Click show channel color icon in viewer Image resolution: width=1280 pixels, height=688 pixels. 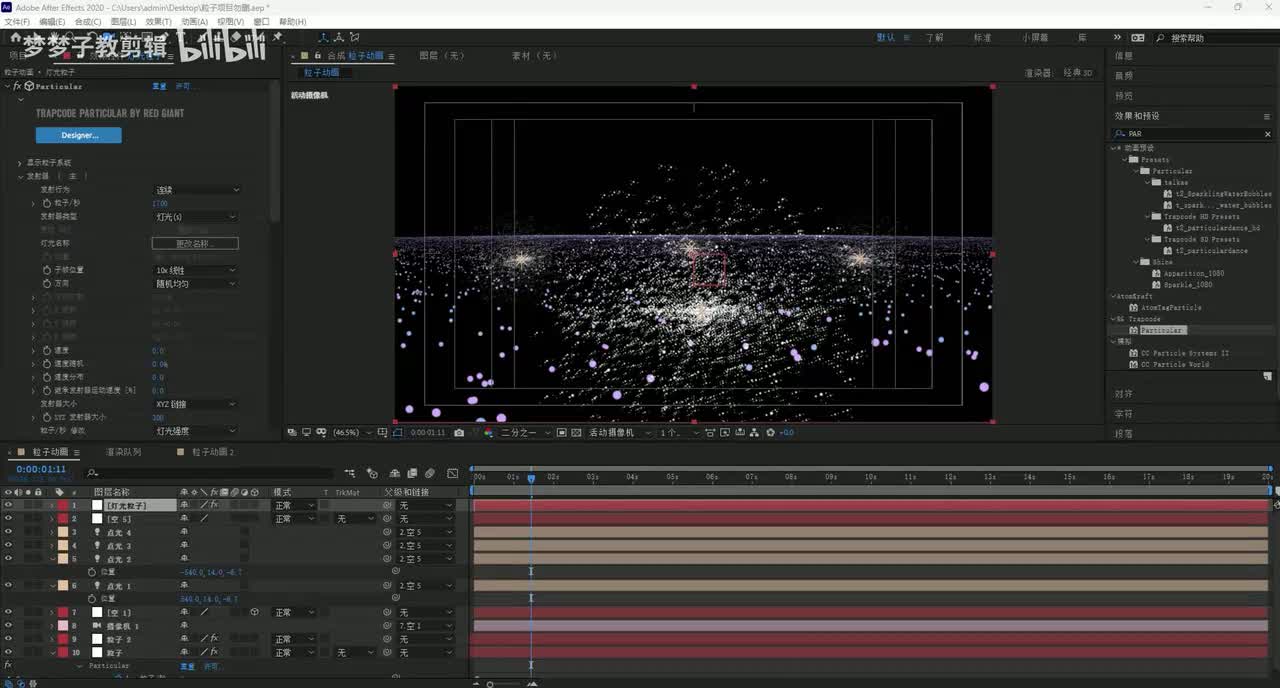[x=489, y=432]
